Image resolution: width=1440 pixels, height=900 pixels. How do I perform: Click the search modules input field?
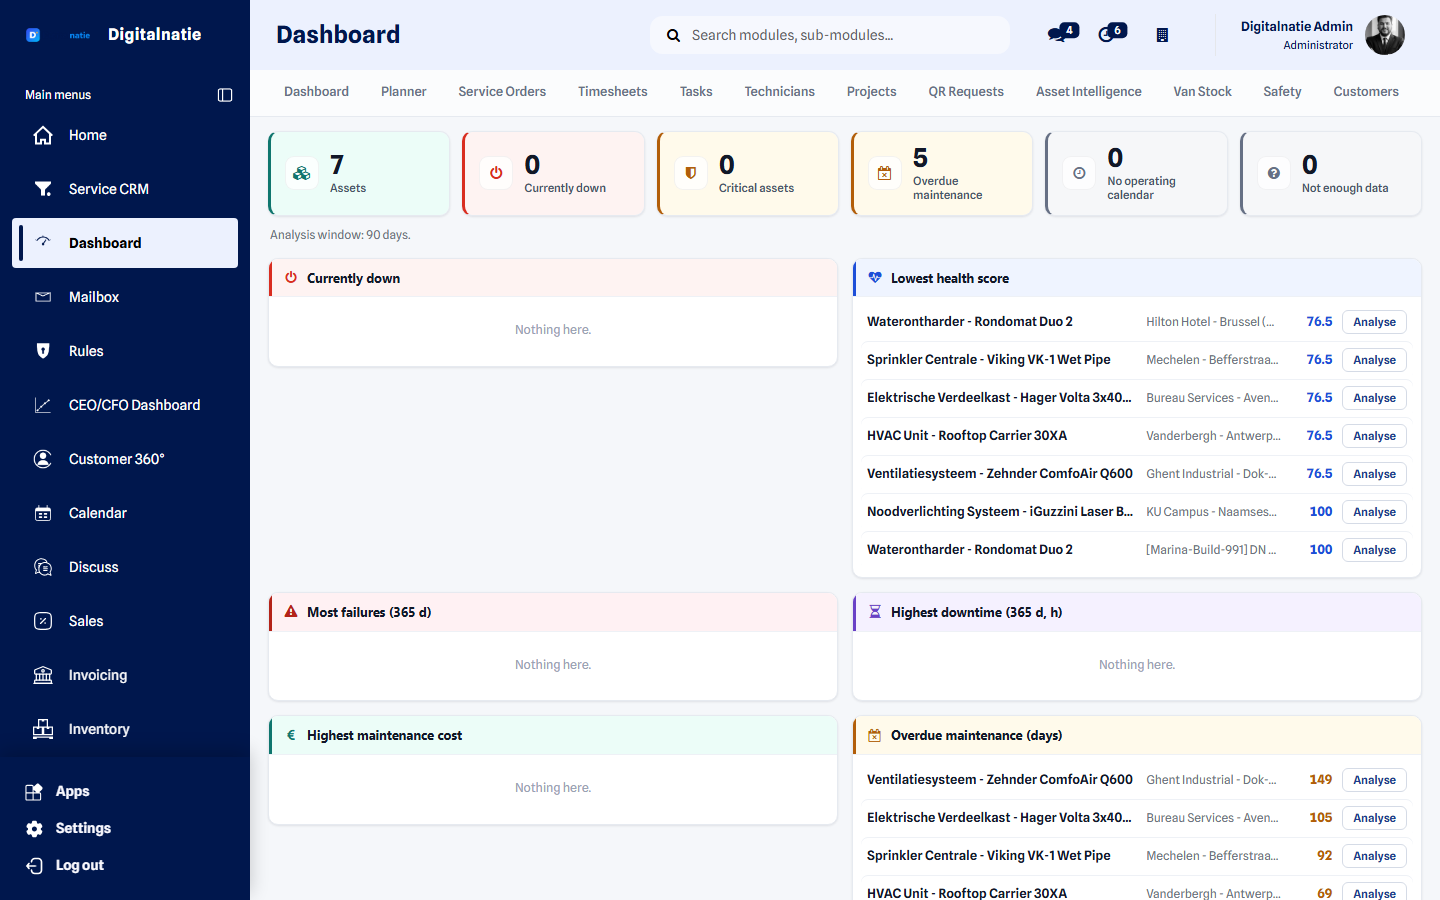coord(830,35)
